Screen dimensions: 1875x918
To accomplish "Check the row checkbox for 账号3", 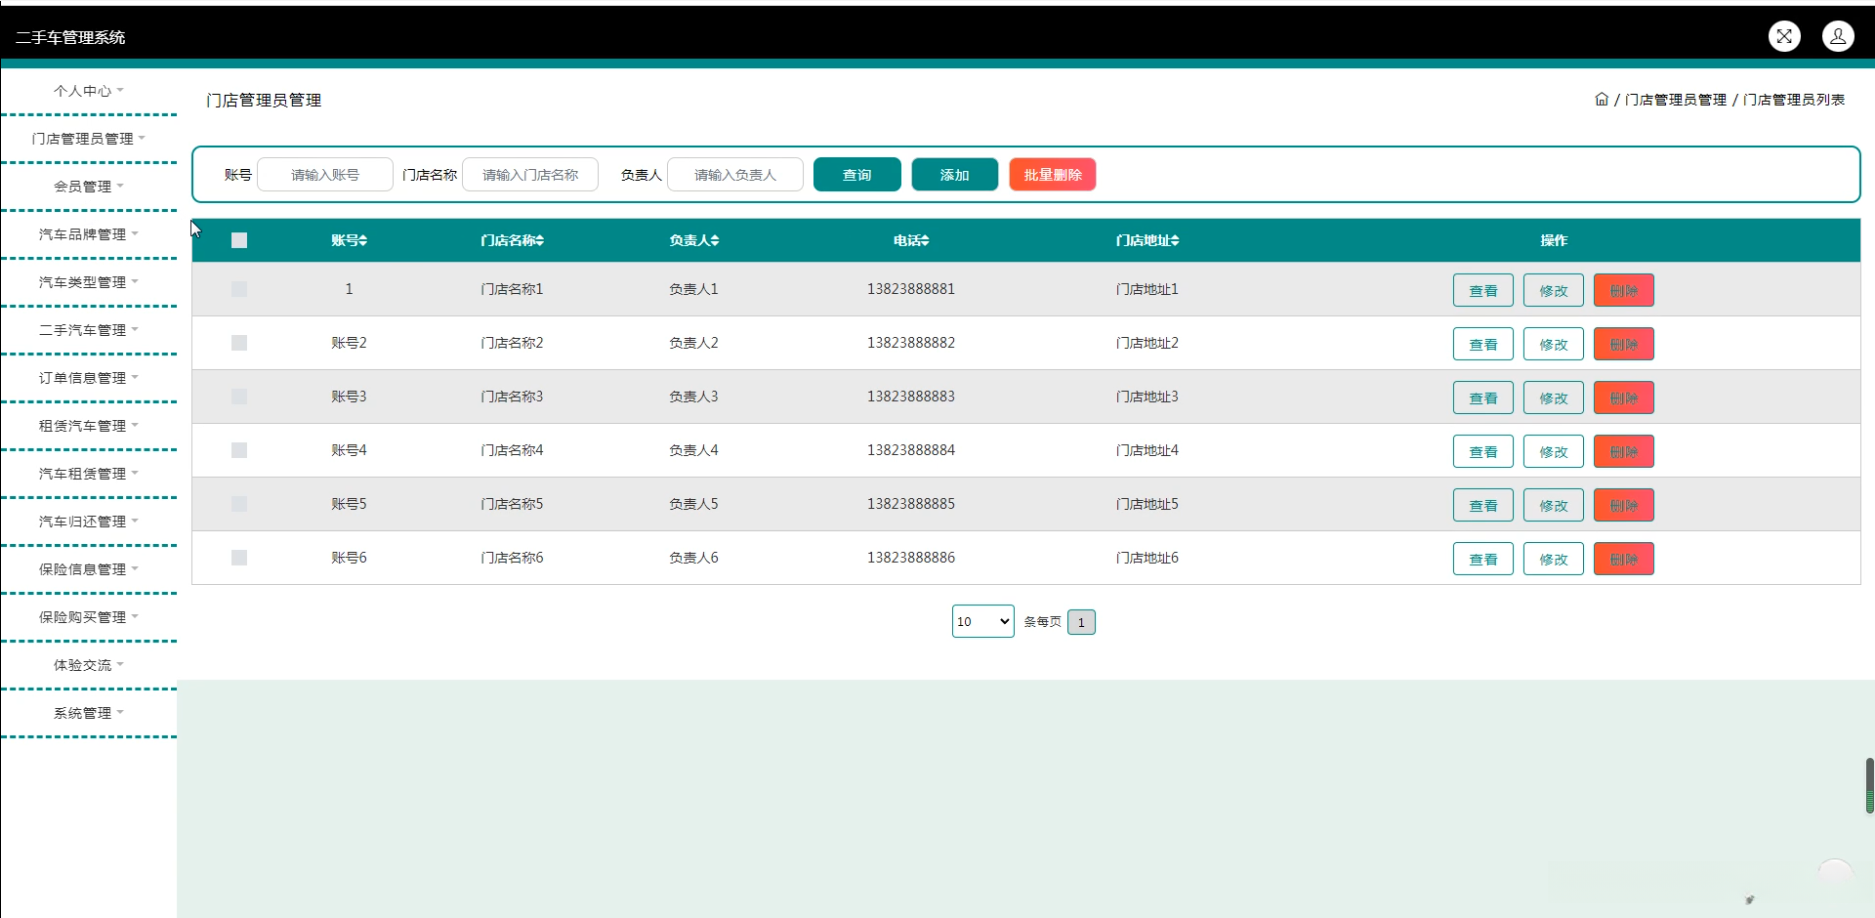I will [239, 396].
